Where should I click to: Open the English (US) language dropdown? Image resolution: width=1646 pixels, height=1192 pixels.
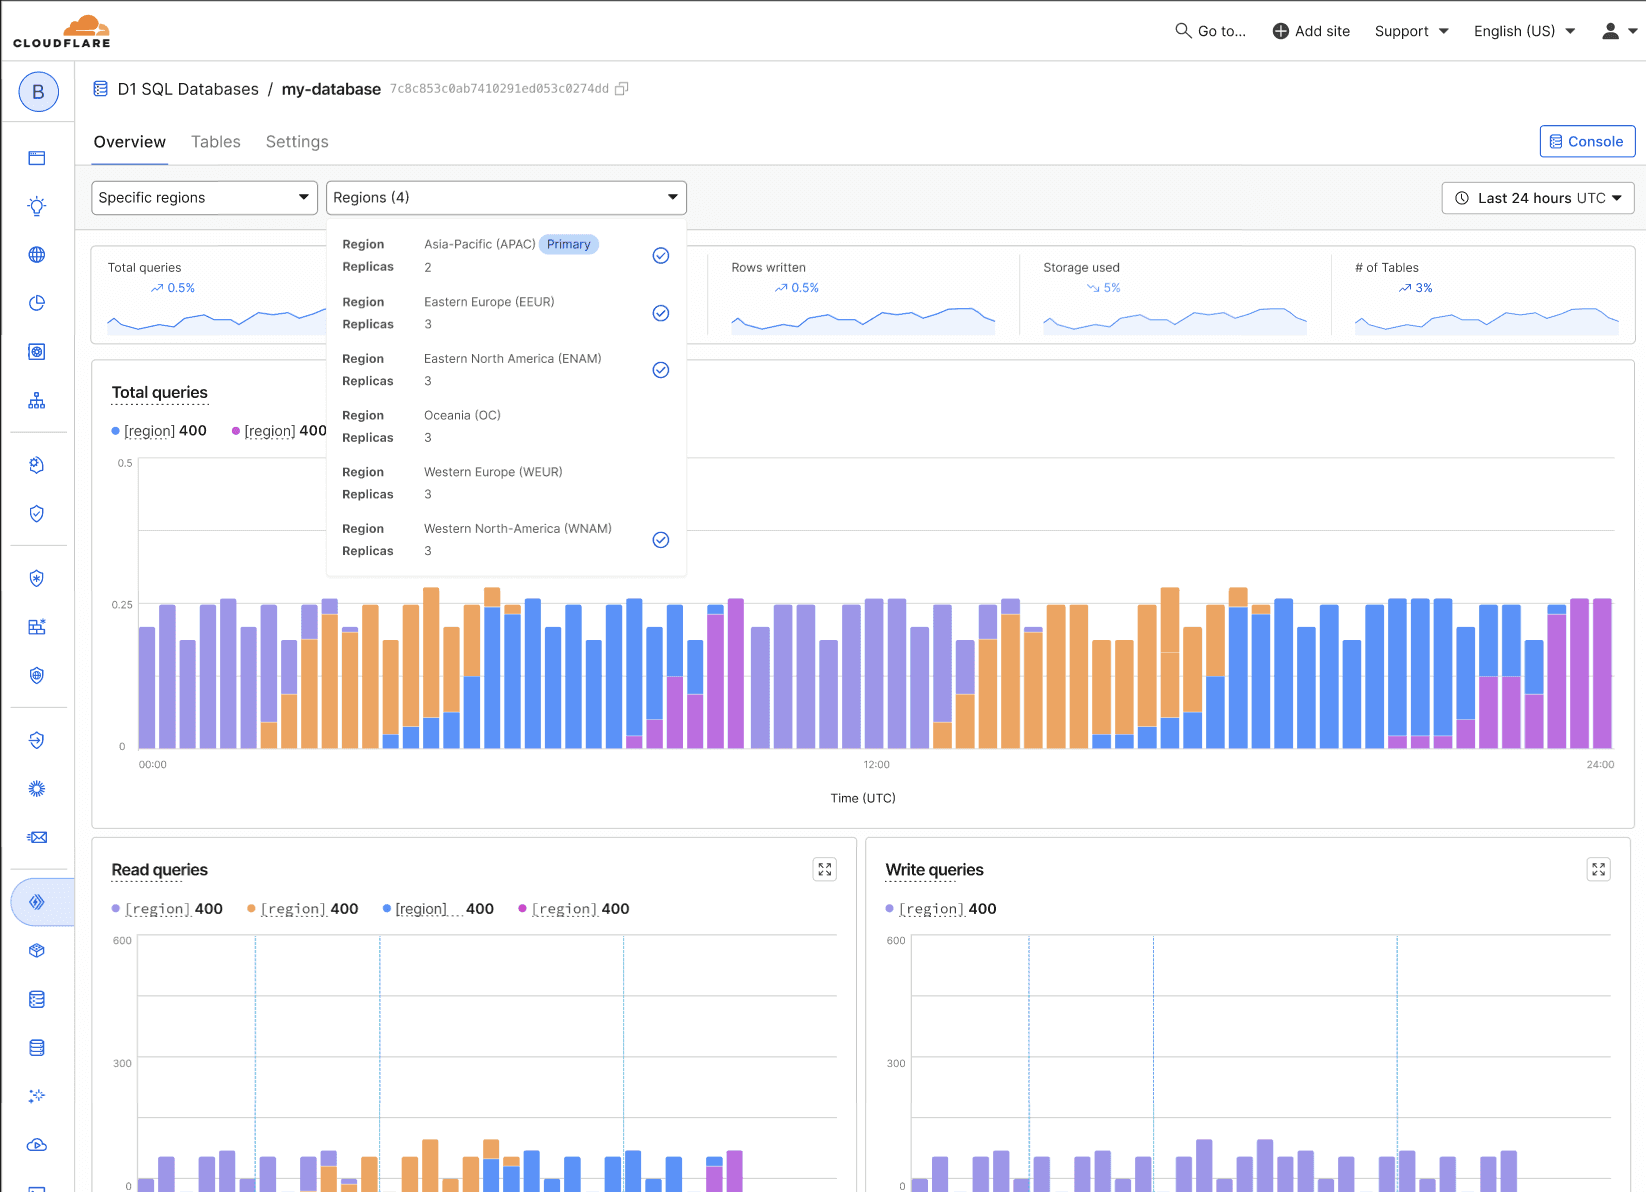coord(1525,31)
